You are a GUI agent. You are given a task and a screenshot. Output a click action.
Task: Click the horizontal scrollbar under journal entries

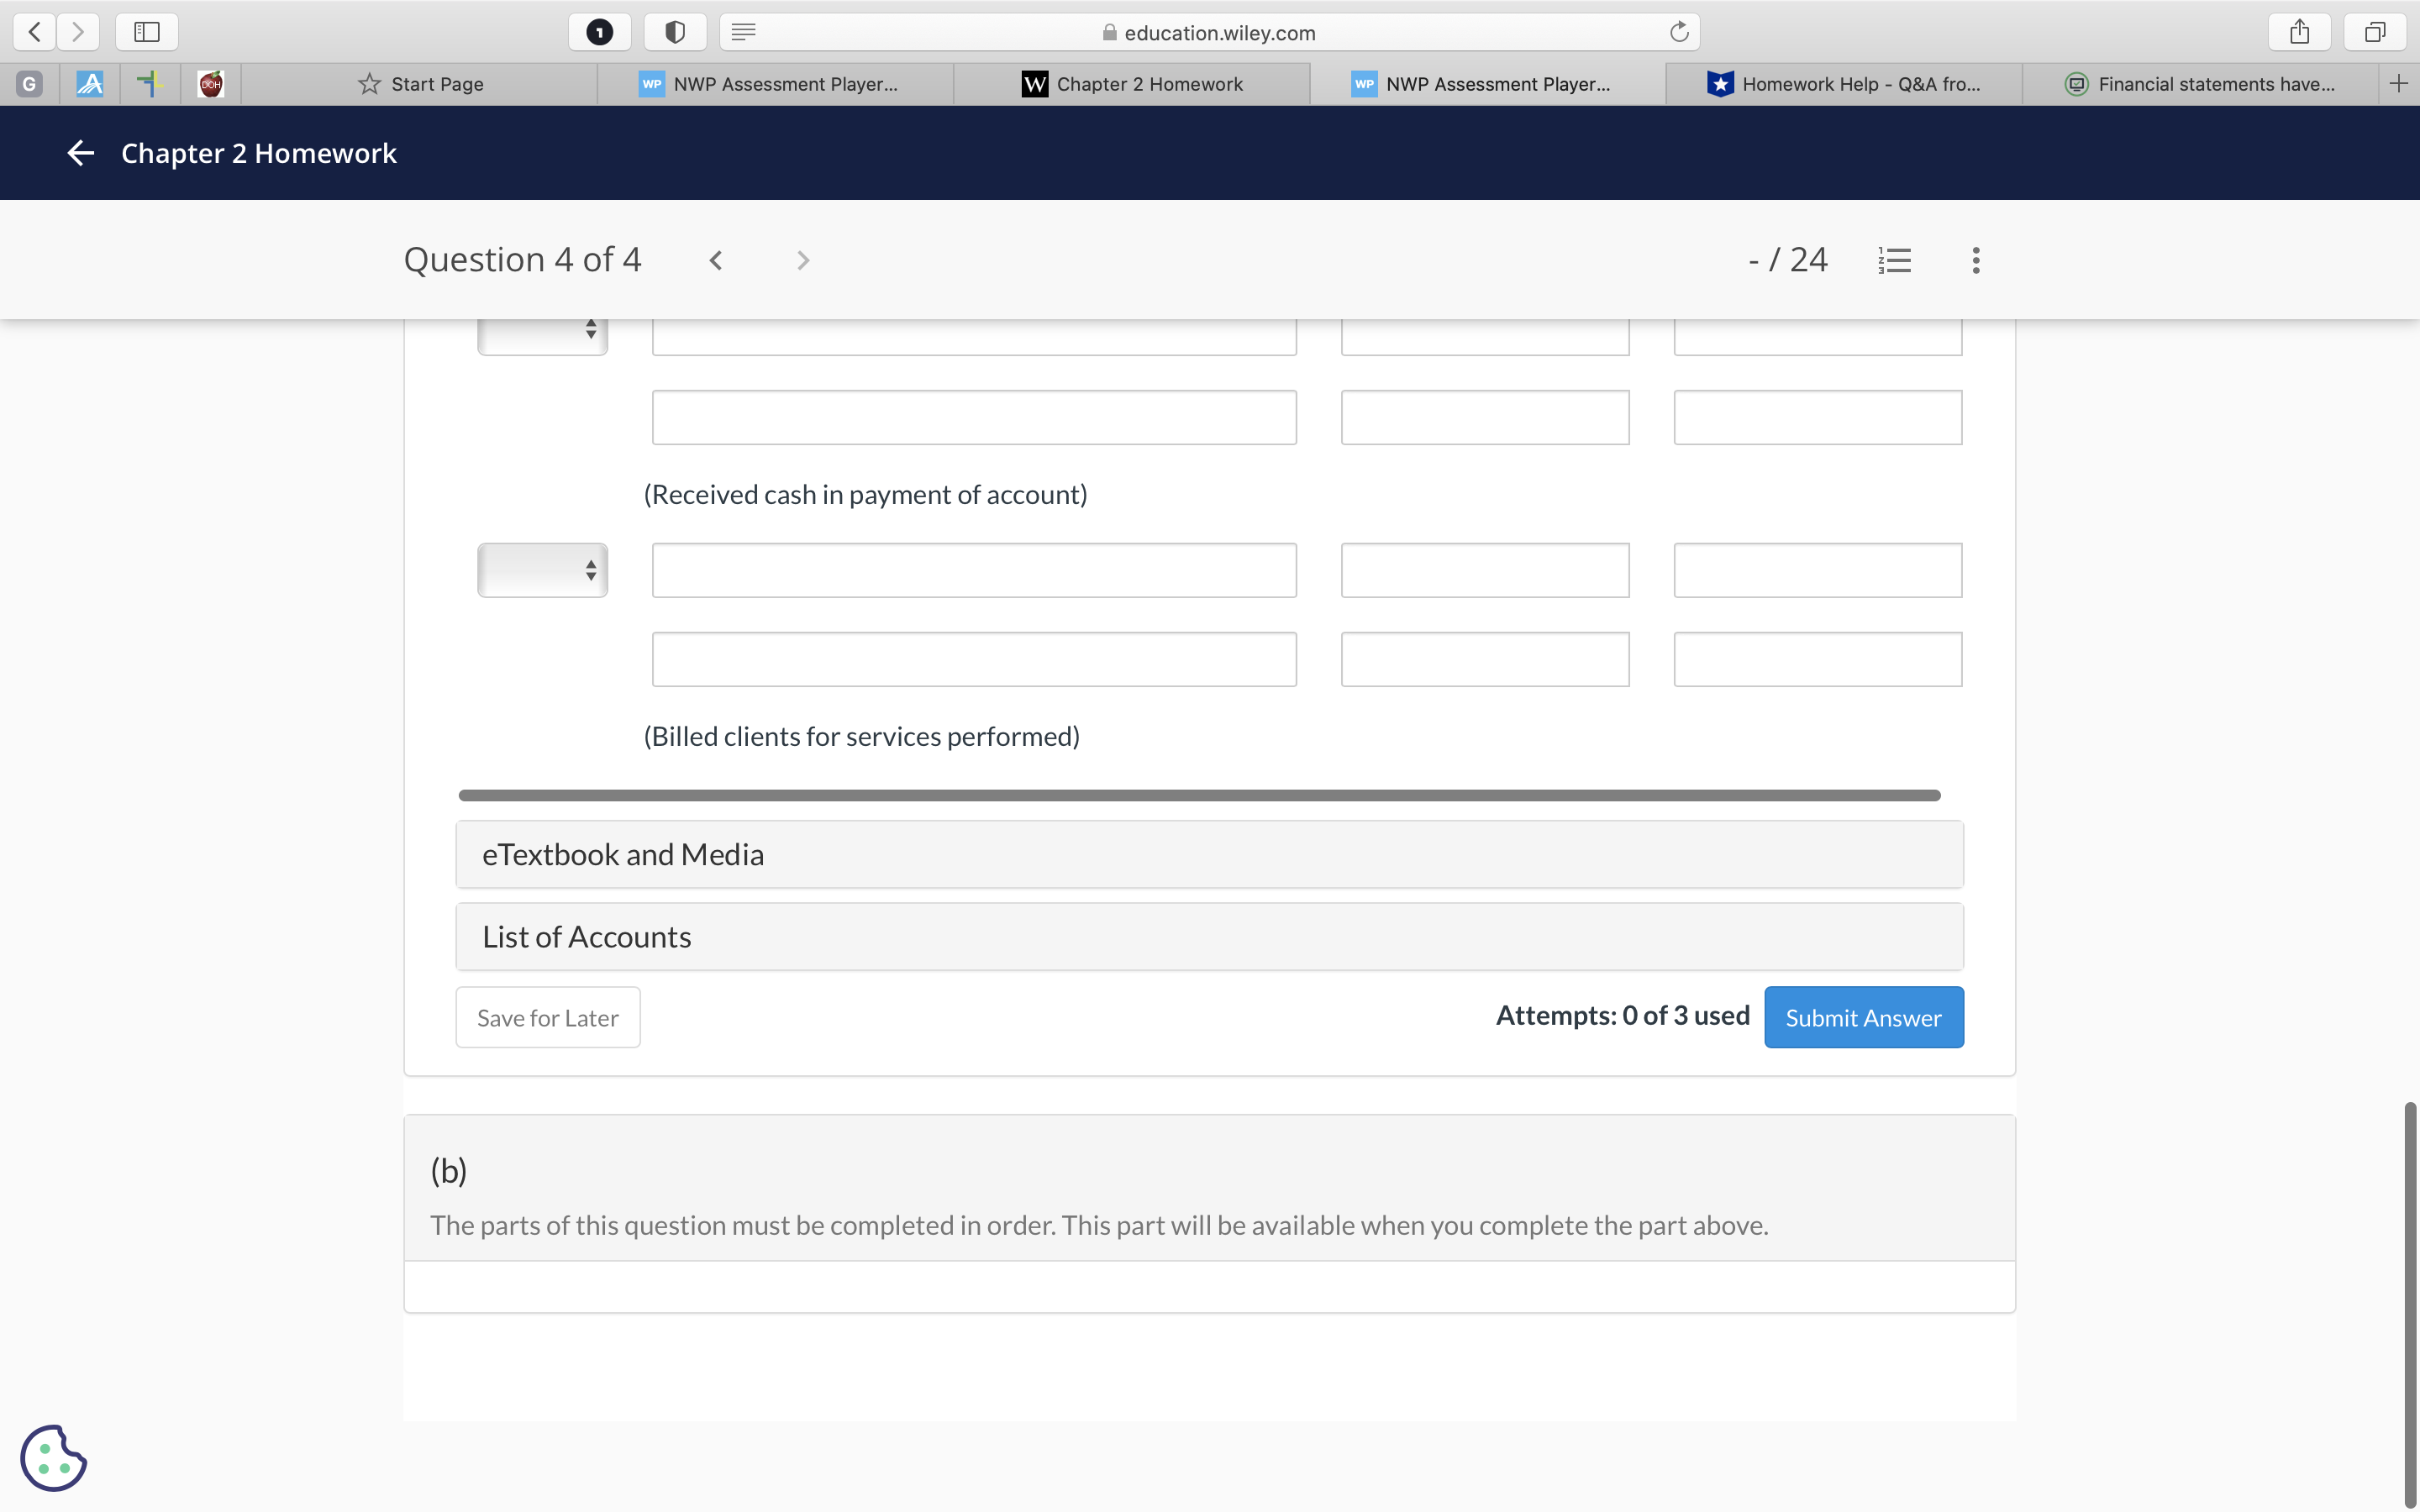pos(1198,795)
